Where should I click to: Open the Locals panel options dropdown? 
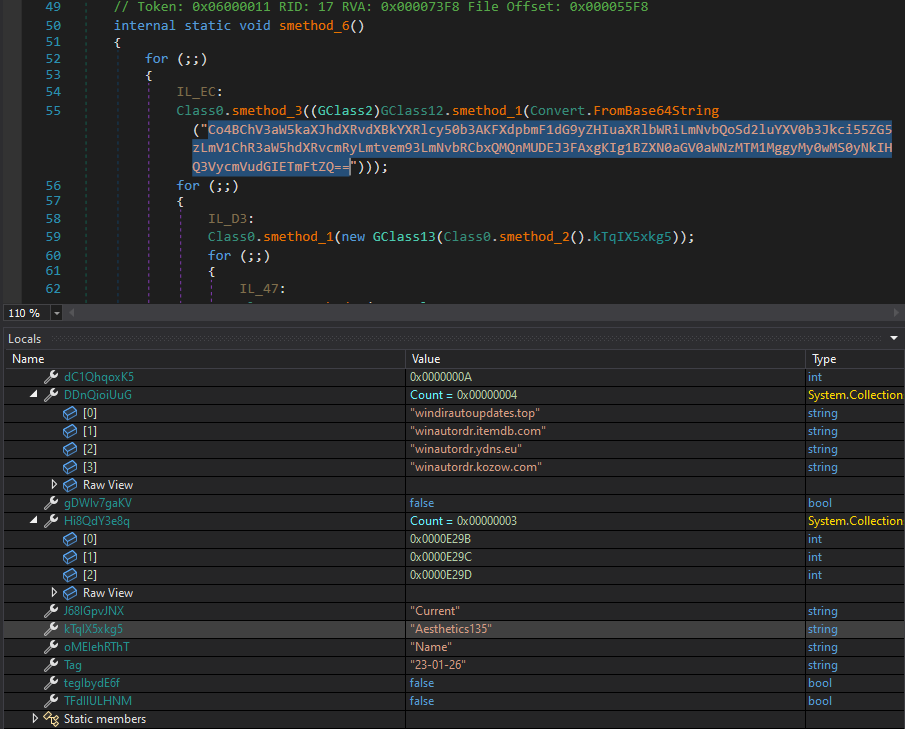(893, 338)
